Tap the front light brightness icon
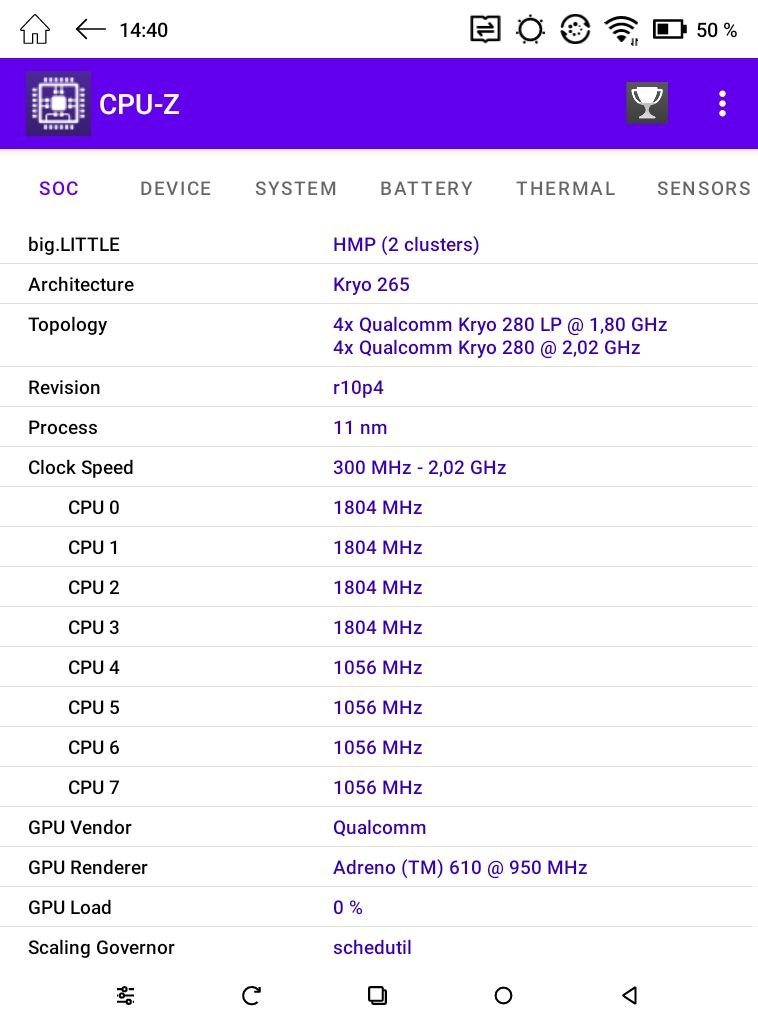The image size is (758, 1024). point(530,29)
